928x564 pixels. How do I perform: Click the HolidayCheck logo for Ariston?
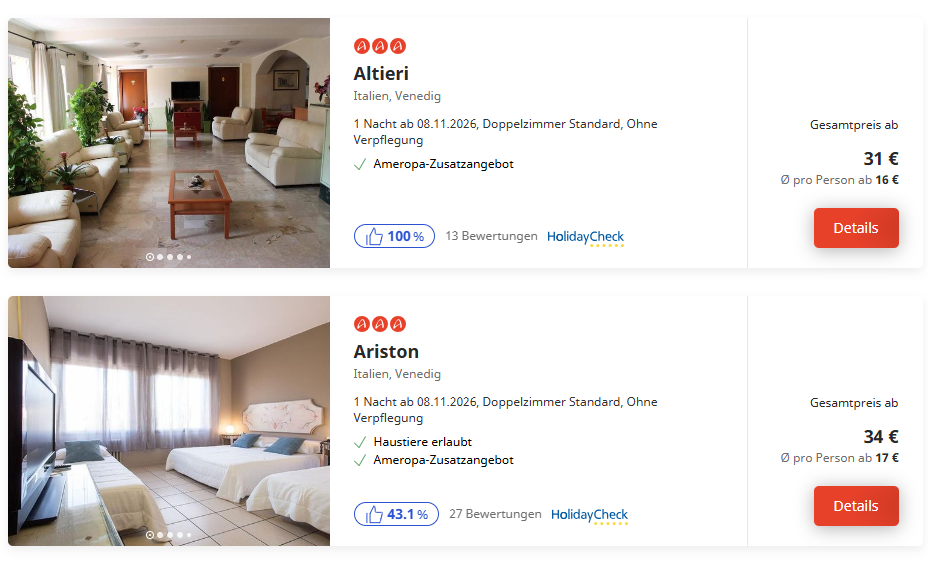click(x=589, y=515)
